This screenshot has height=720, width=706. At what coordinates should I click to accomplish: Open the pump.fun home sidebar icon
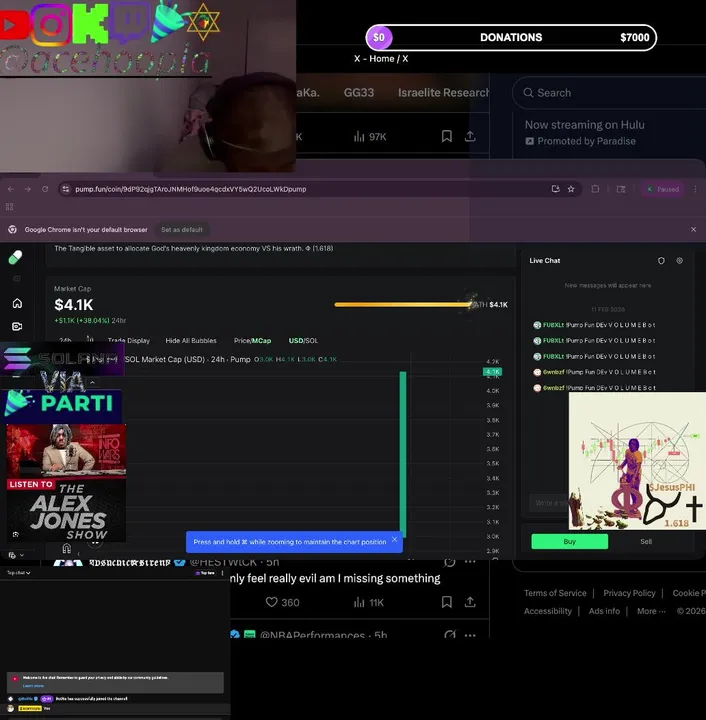pos(17,303)
